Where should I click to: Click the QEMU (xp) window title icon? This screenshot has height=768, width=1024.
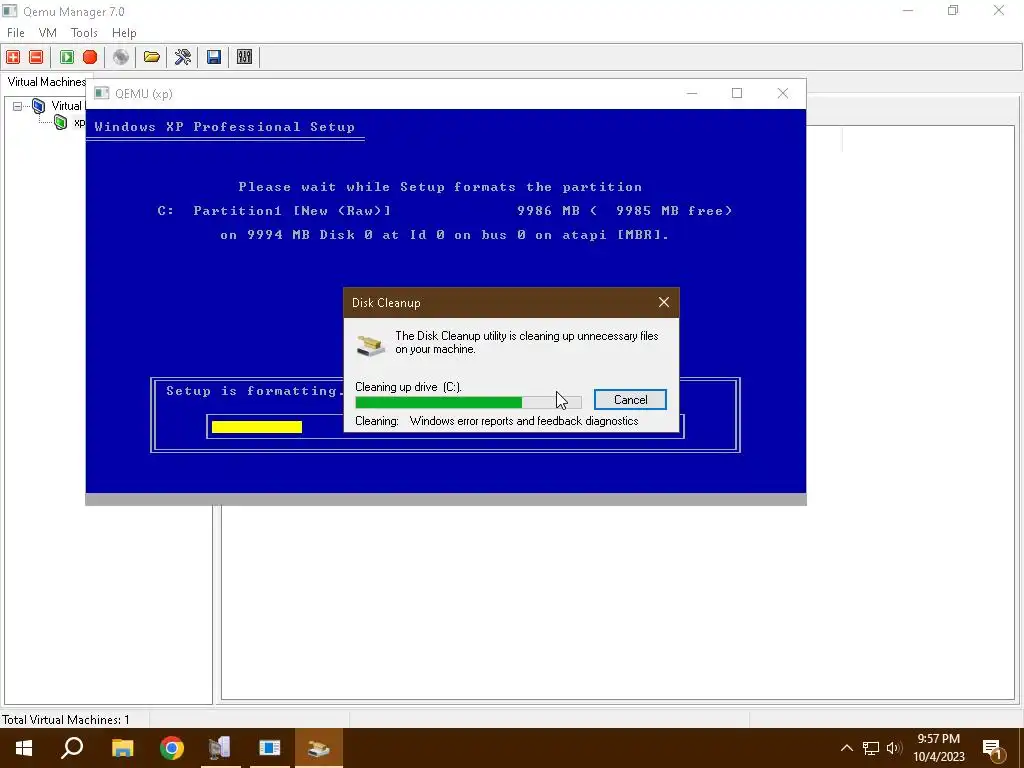101,93
